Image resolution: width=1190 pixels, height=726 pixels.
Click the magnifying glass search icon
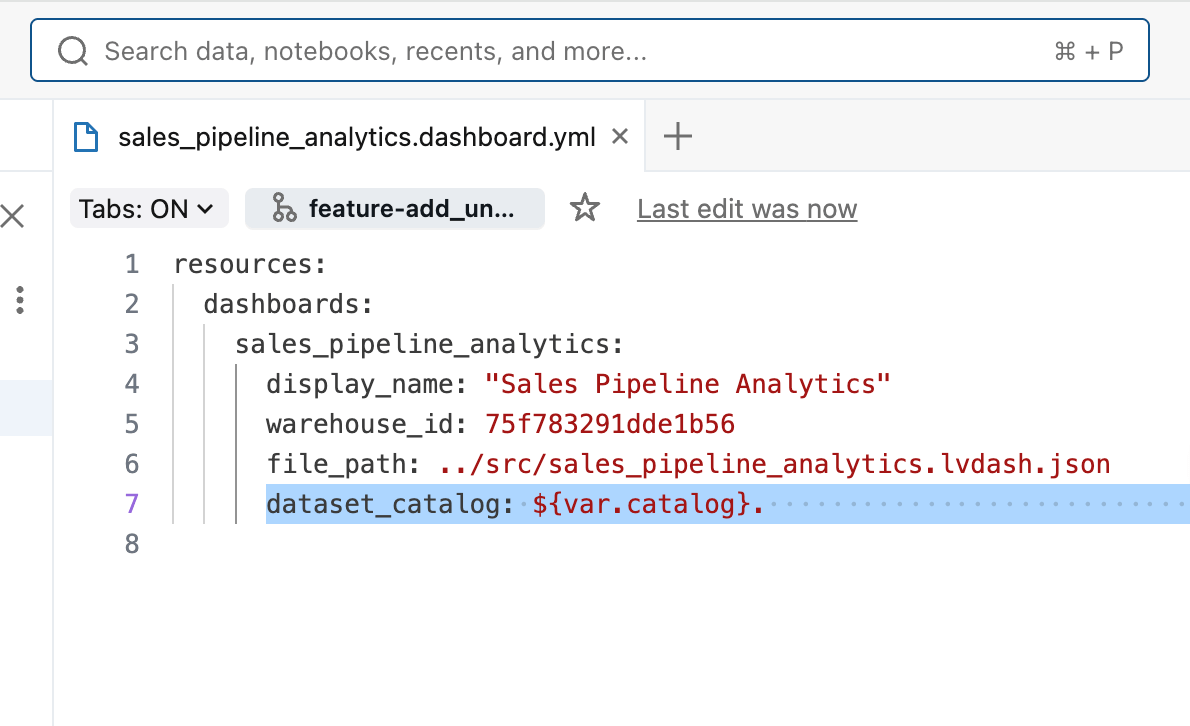(x=73, y=51)
